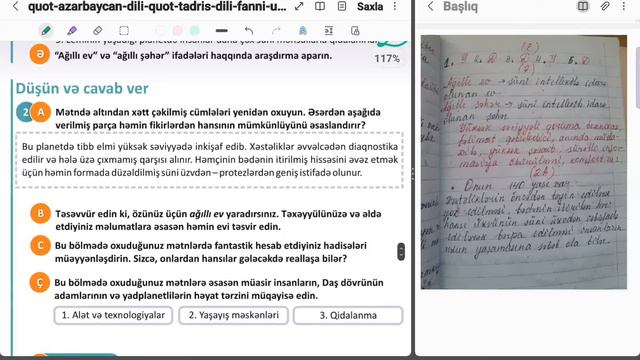640x360 pixels.
Task: Open more options menu in PDF pane
Action: coord(395,6)
